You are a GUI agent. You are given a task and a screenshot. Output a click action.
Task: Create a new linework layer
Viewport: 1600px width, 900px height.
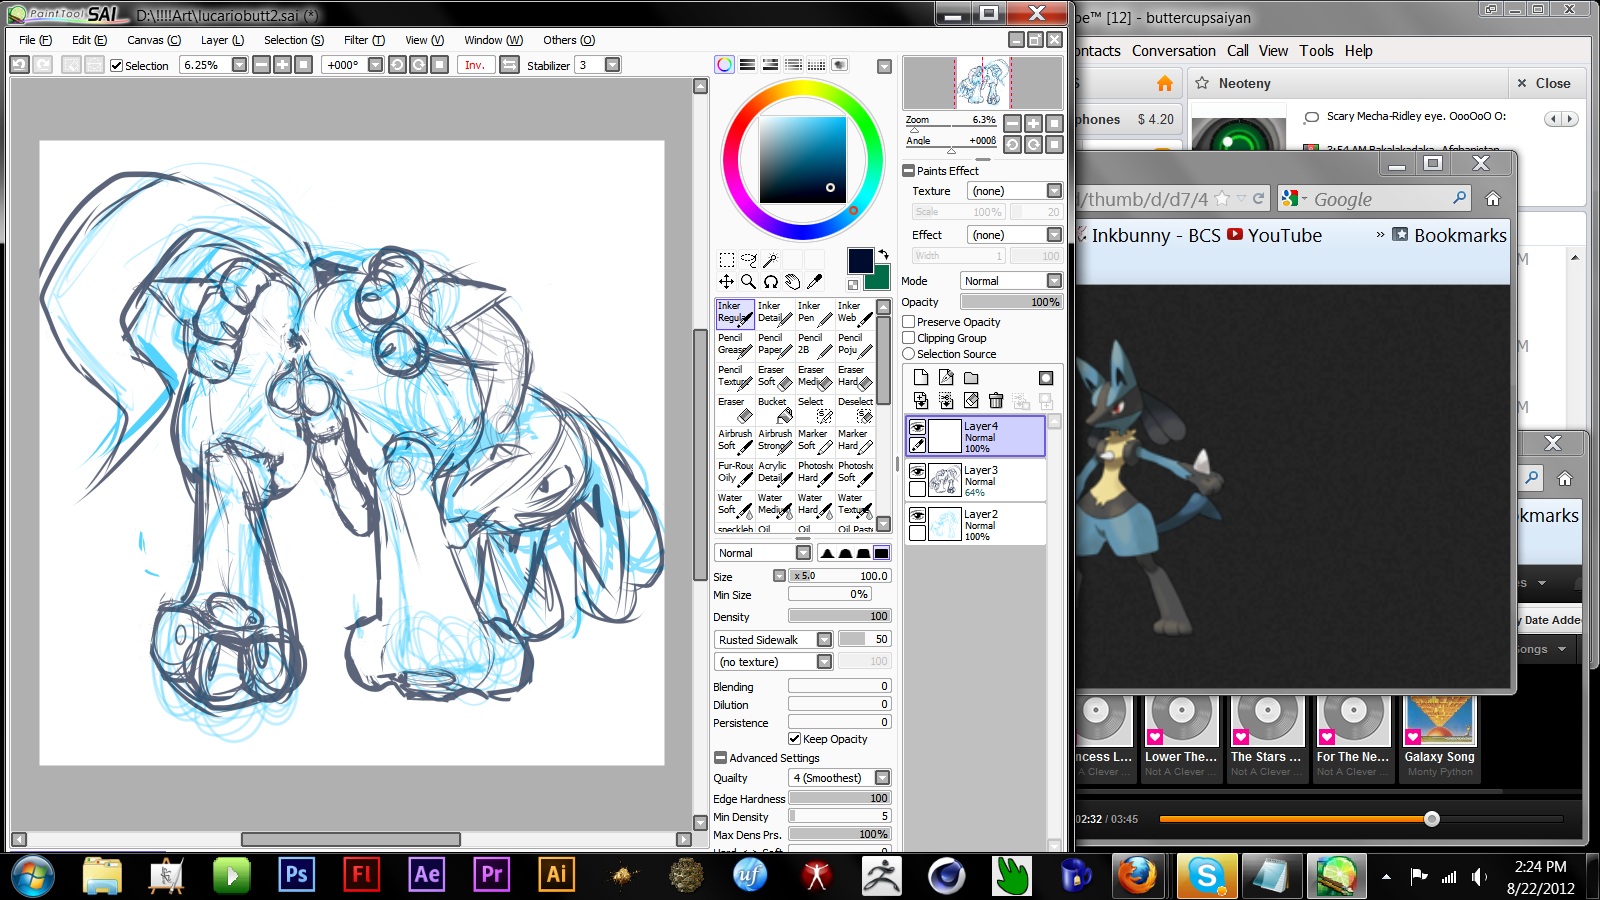[946, 378]
